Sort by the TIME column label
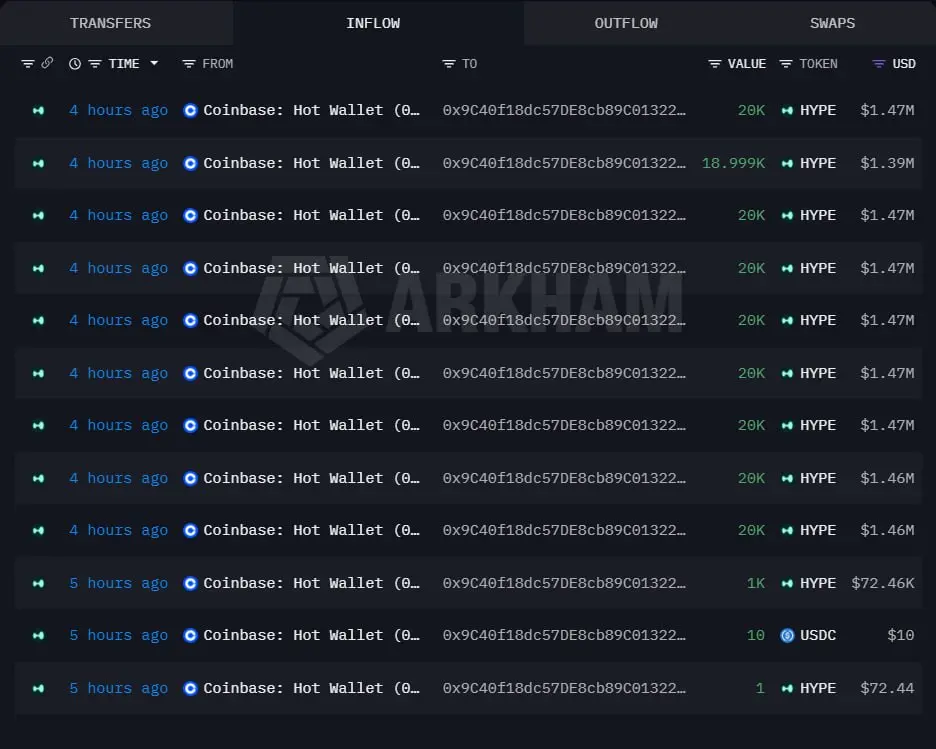Image resolution: width=936 pixels, height=749 pixels. pos(124,64)
